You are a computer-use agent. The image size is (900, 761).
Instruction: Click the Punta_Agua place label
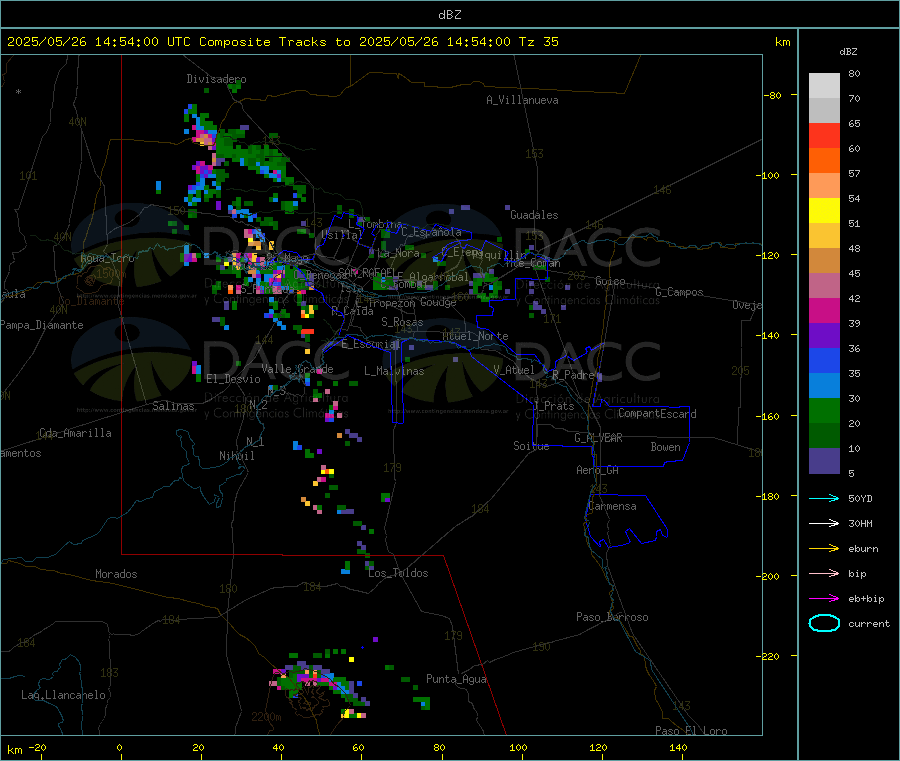(x=456, y=679)
